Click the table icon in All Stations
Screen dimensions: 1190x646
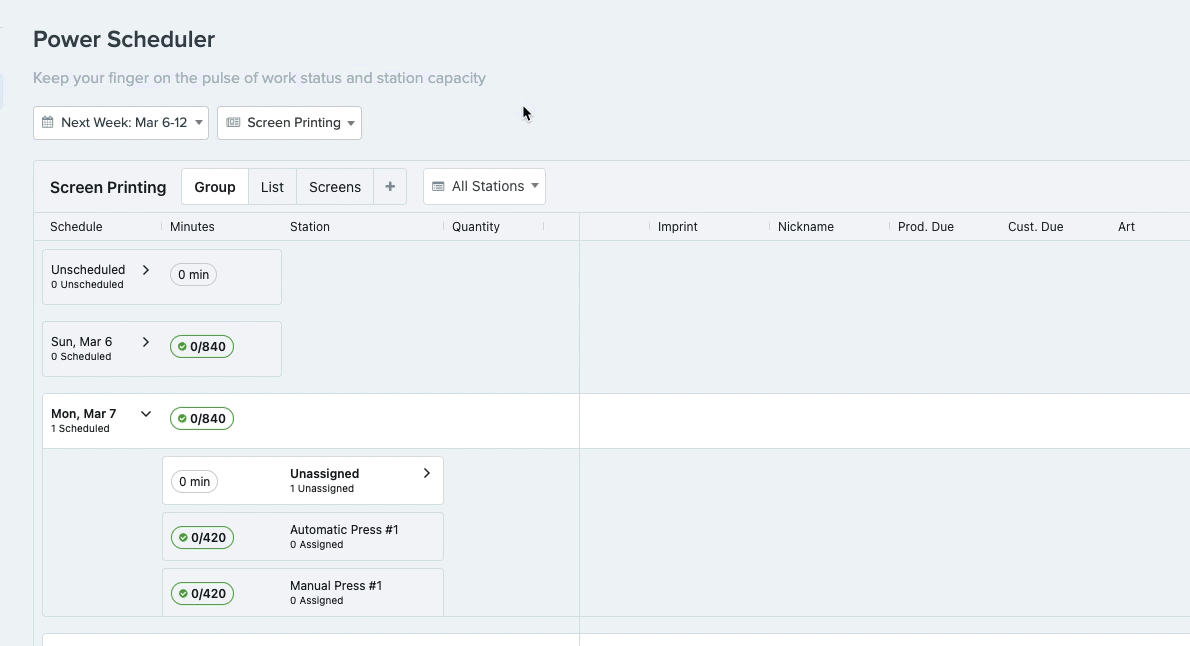click(x=438, y=186)
